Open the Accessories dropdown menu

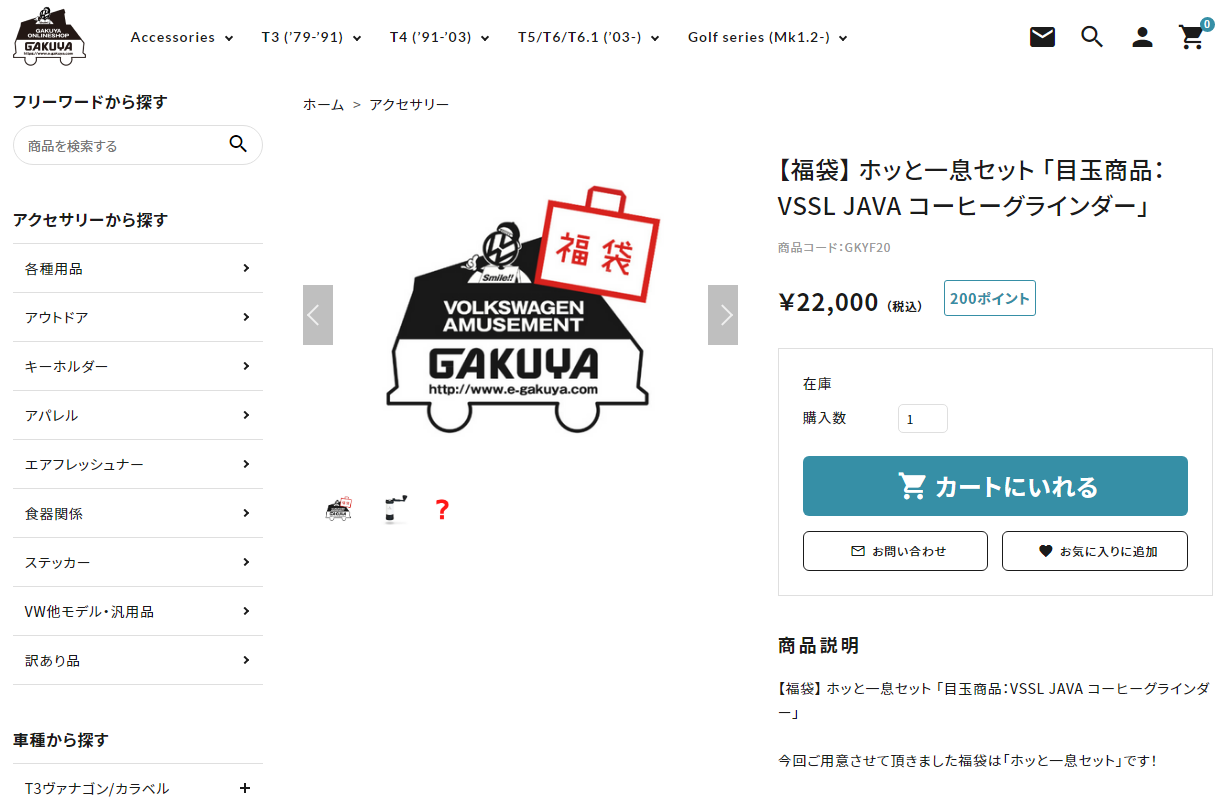182,37
